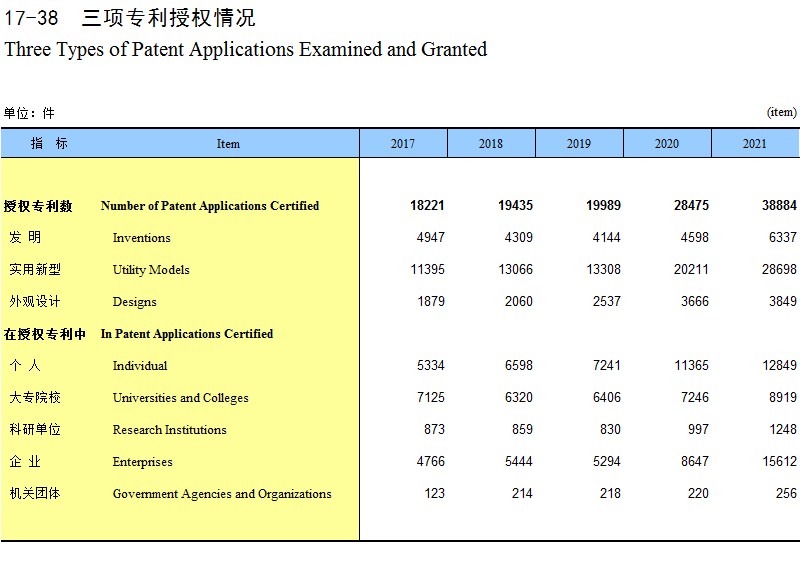The width and height of the screenshot is (800, 574).
Task: Click Universities value 6320
Action: 519,397
